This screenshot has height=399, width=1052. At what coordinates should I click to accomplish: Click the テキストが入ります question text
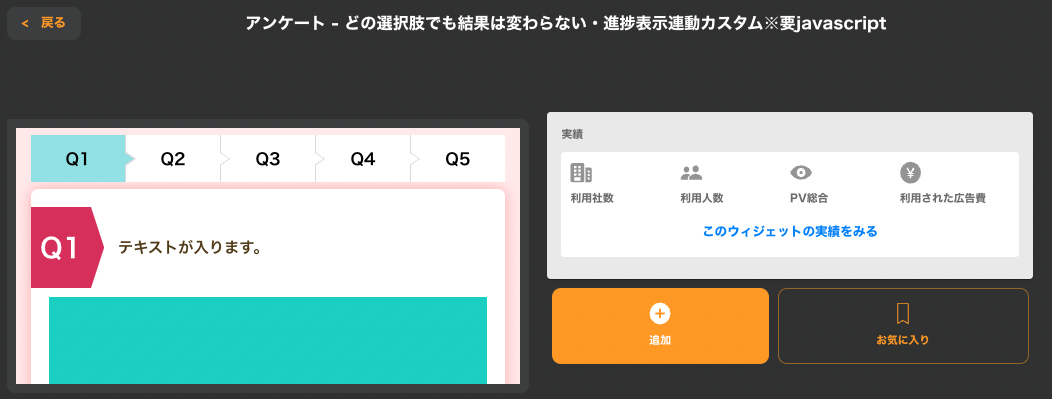pos(190,248)
